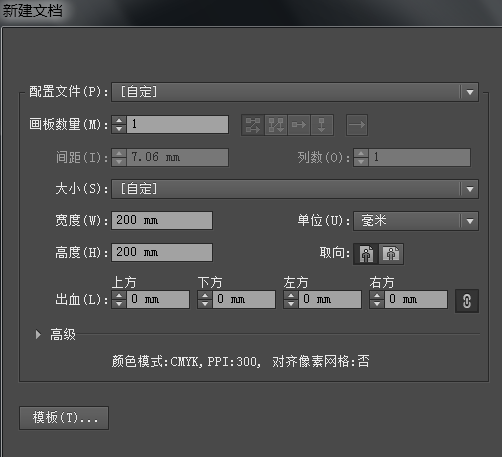Expand the 高级 advanced section
This screenshot has width=502, height=457.
click(38, 334)
